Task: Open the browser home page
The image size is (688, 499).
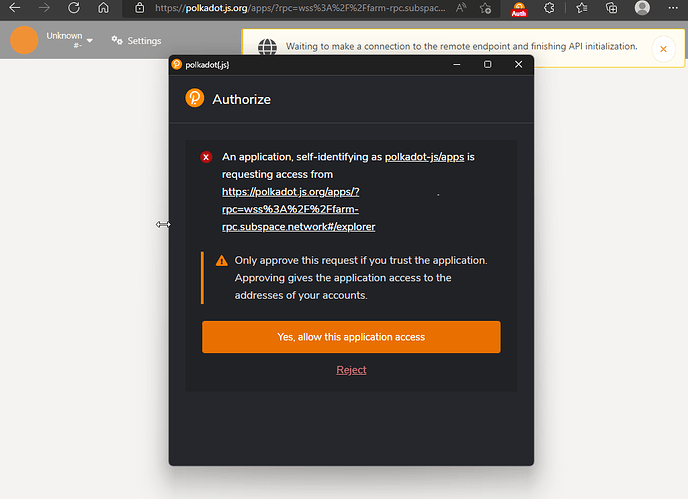Action: tap(104, 7)
